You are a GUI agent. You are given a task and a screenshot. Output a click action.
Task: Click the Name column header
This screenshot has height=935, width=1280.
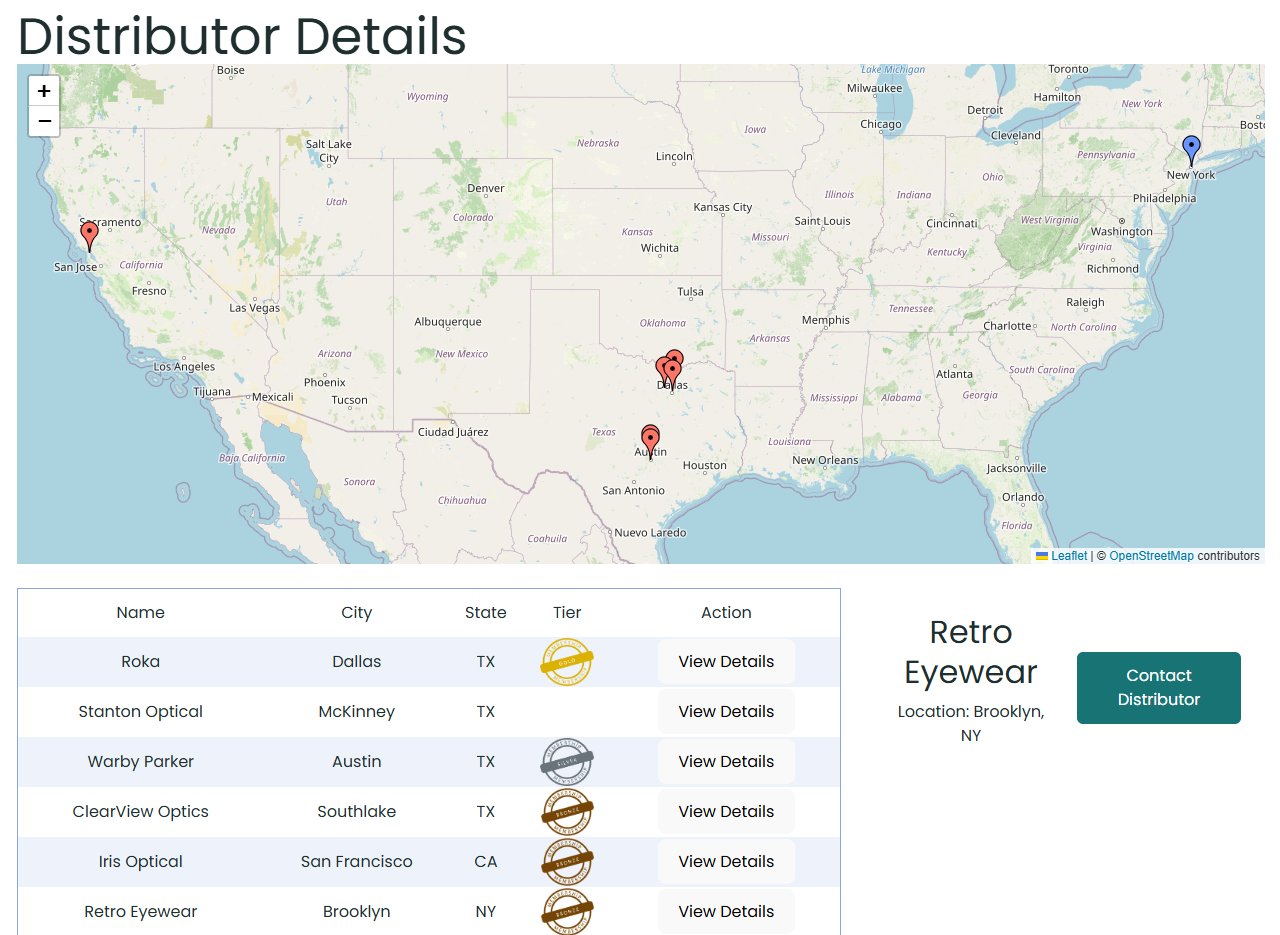141,613
